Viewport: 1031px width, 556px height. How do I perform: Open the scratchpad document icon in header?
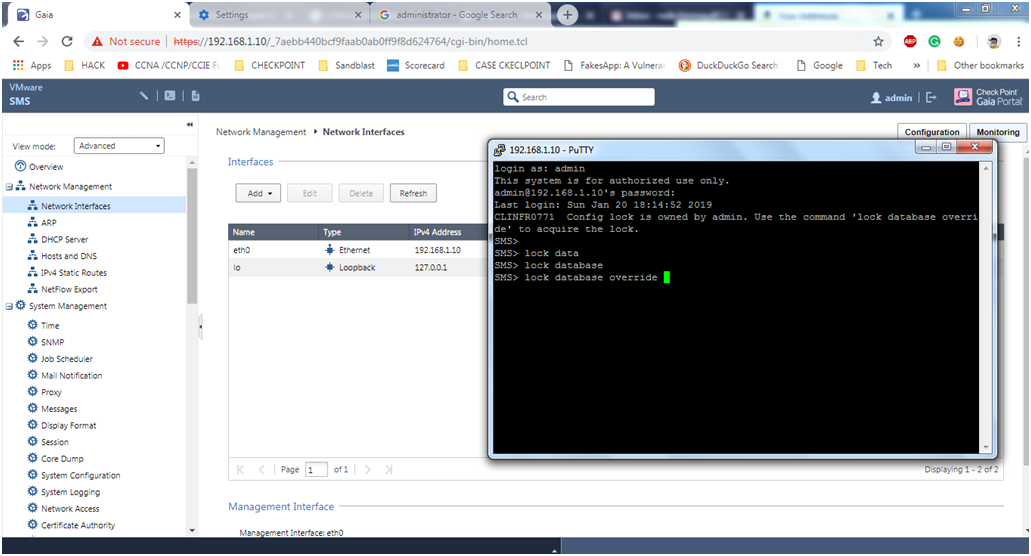click(195, 96)
